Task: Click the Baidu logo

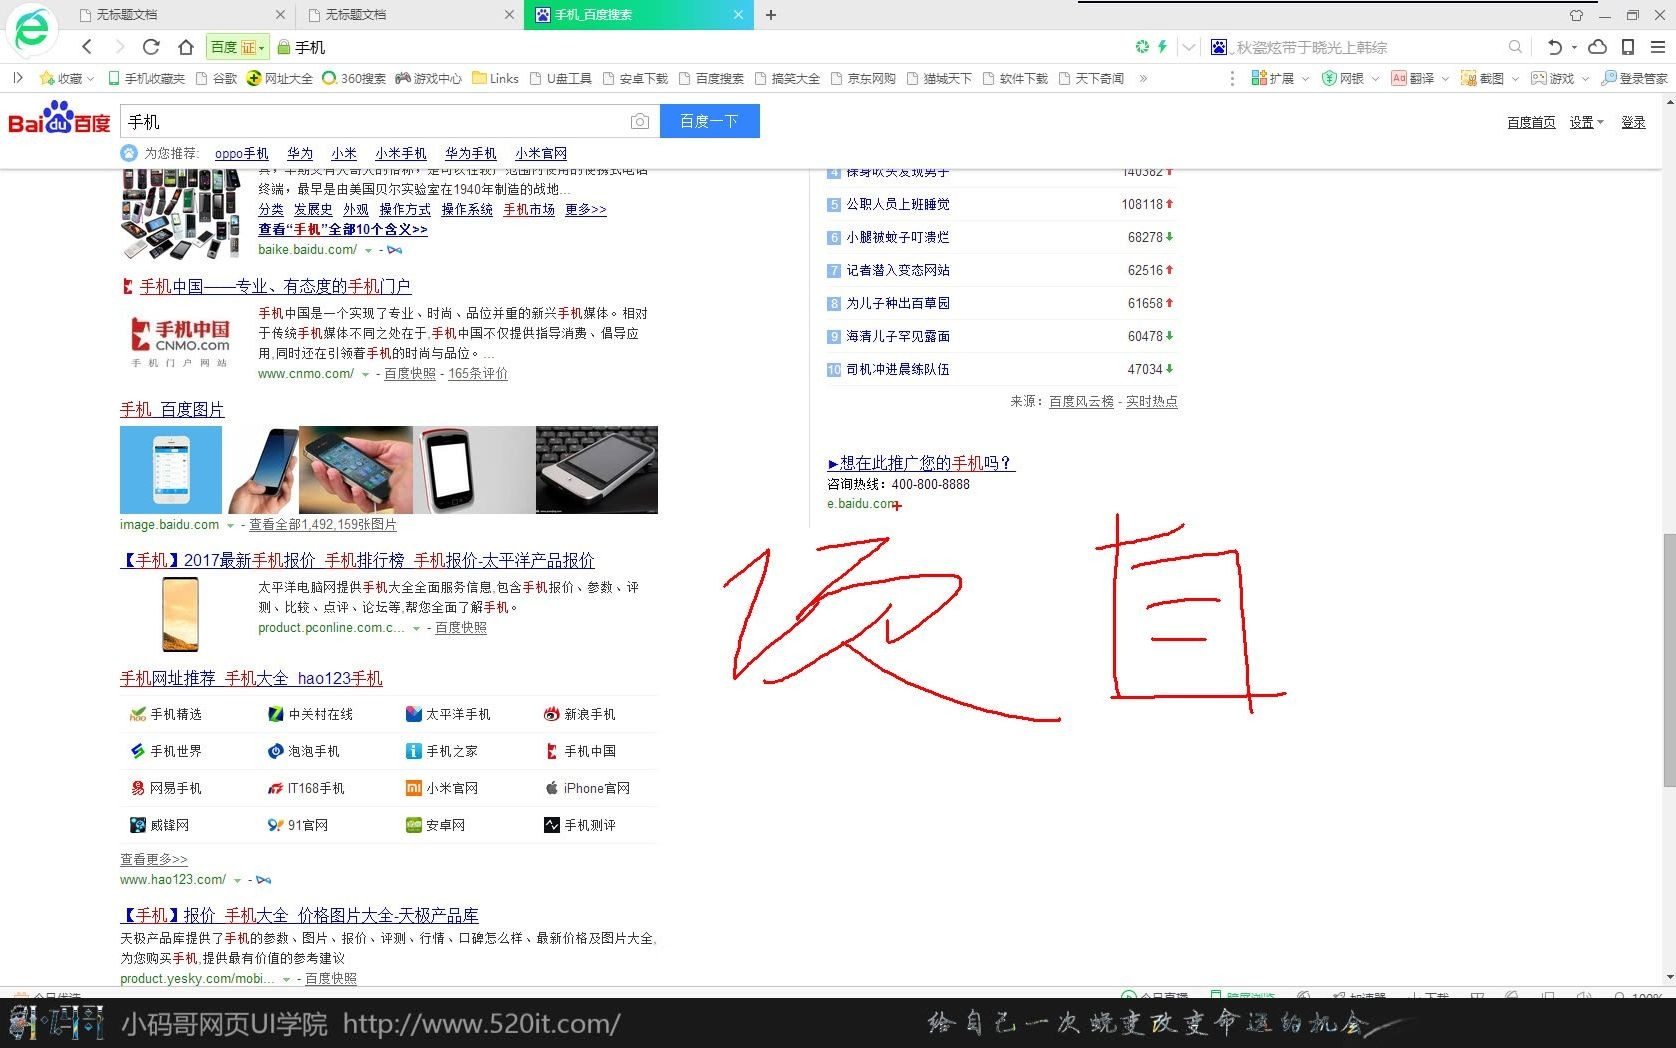Action: 59,118
